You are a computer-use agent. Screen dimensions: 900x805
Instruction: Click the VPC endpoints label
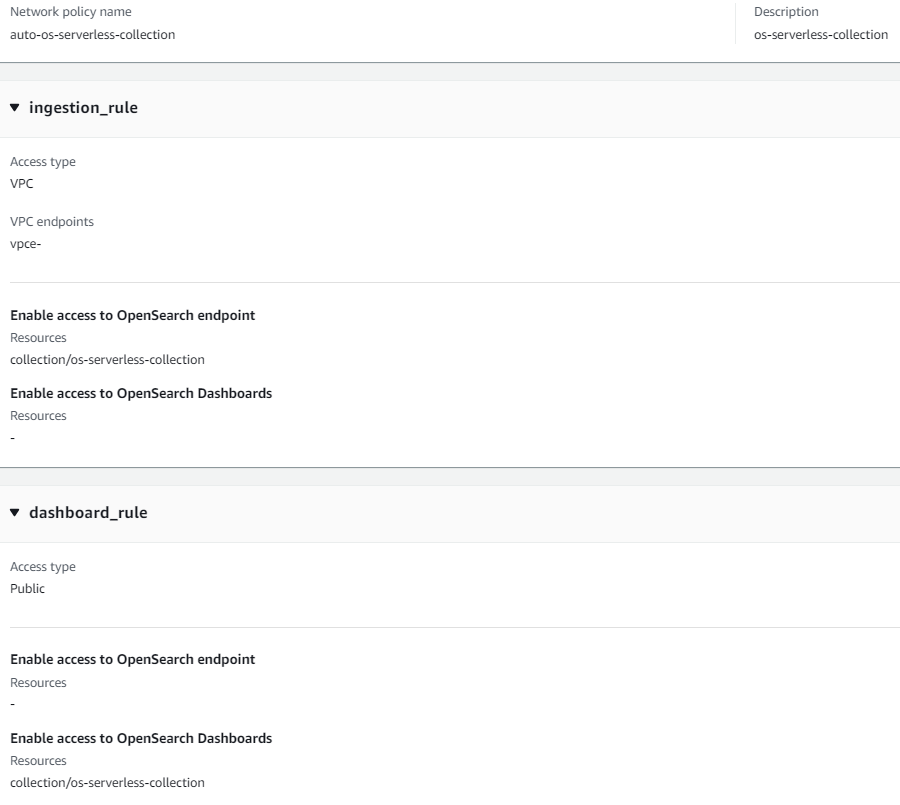click(52, 222)
